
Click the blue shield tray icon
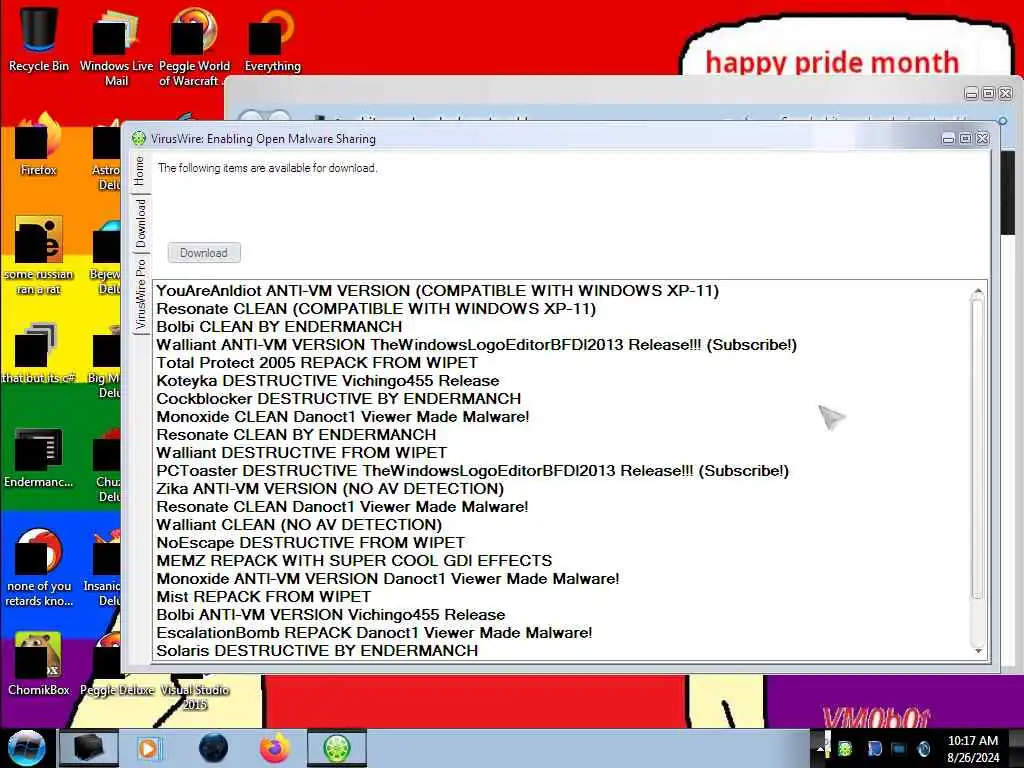(x=874, y=748)
